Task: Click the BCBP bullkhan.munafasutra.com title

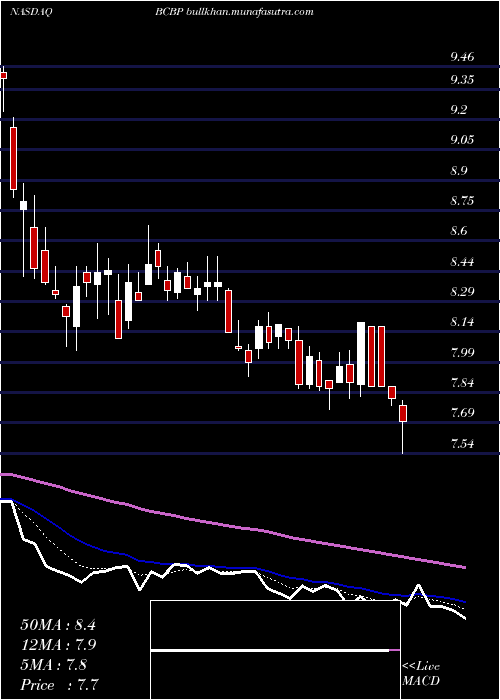Action: pos(234,12)
